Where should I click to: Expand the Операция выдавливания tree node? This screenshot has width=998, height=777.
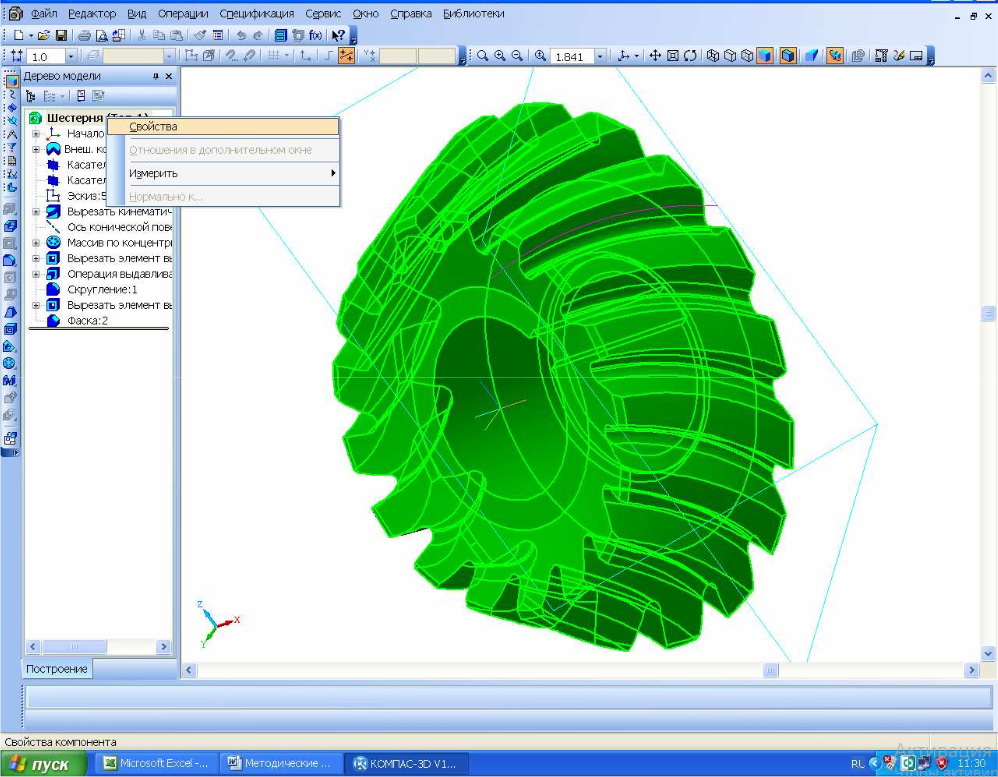[x=36, y=274]
